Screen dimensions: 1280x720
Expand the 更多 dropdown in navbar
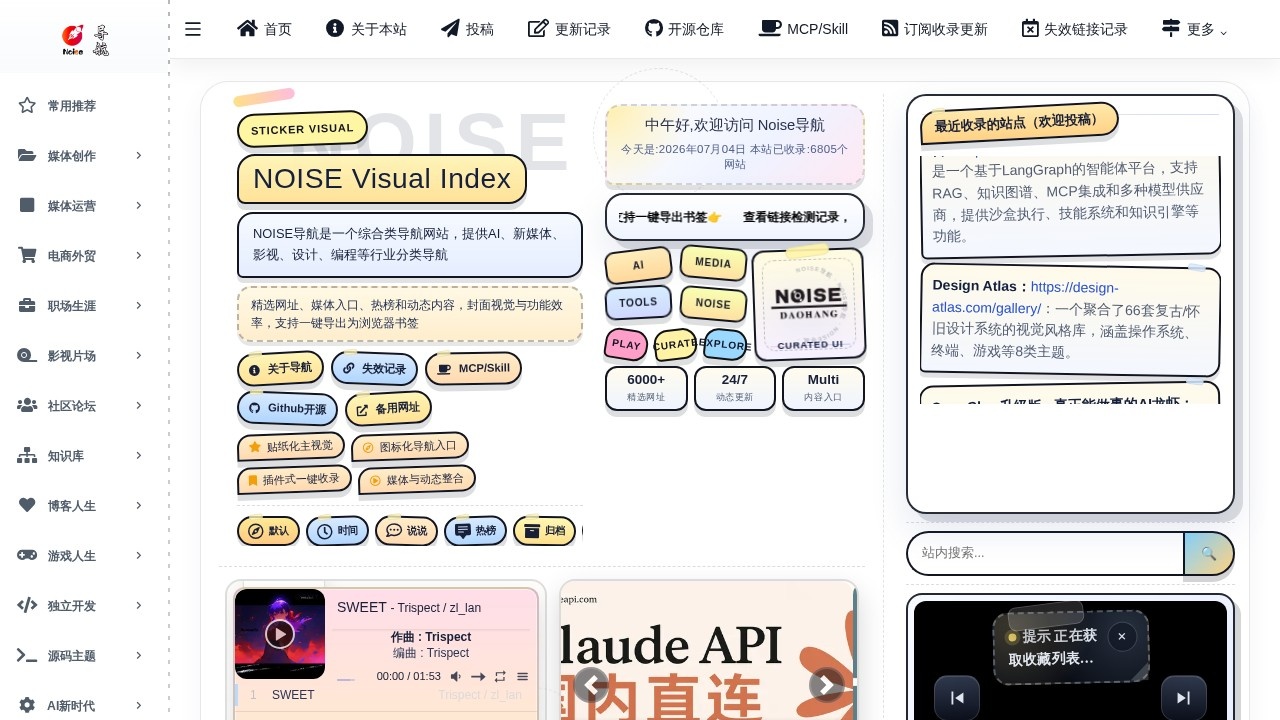click(x=1194, y=29)
